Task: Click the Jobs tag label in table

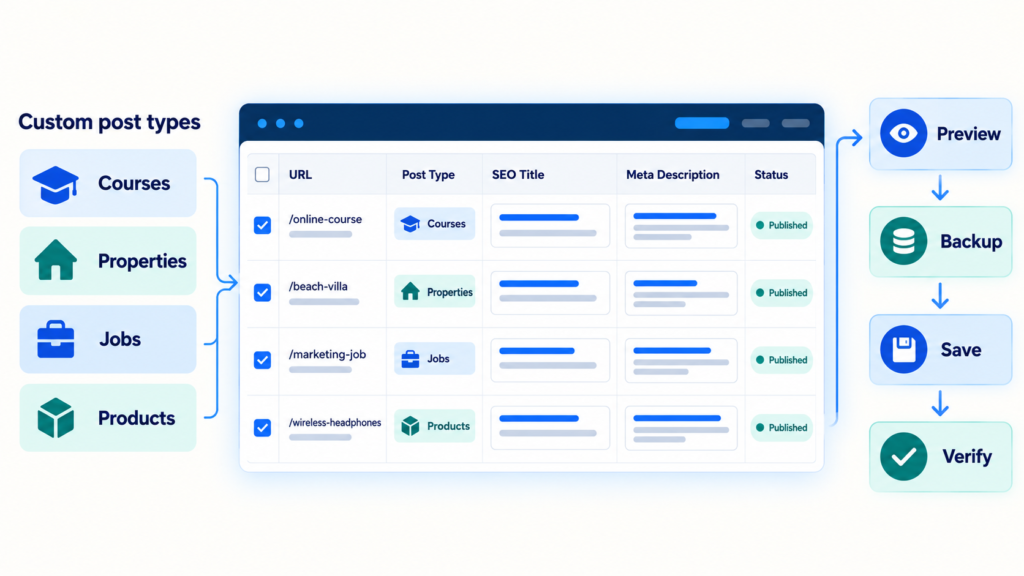Action: click(x=438, y=359)
